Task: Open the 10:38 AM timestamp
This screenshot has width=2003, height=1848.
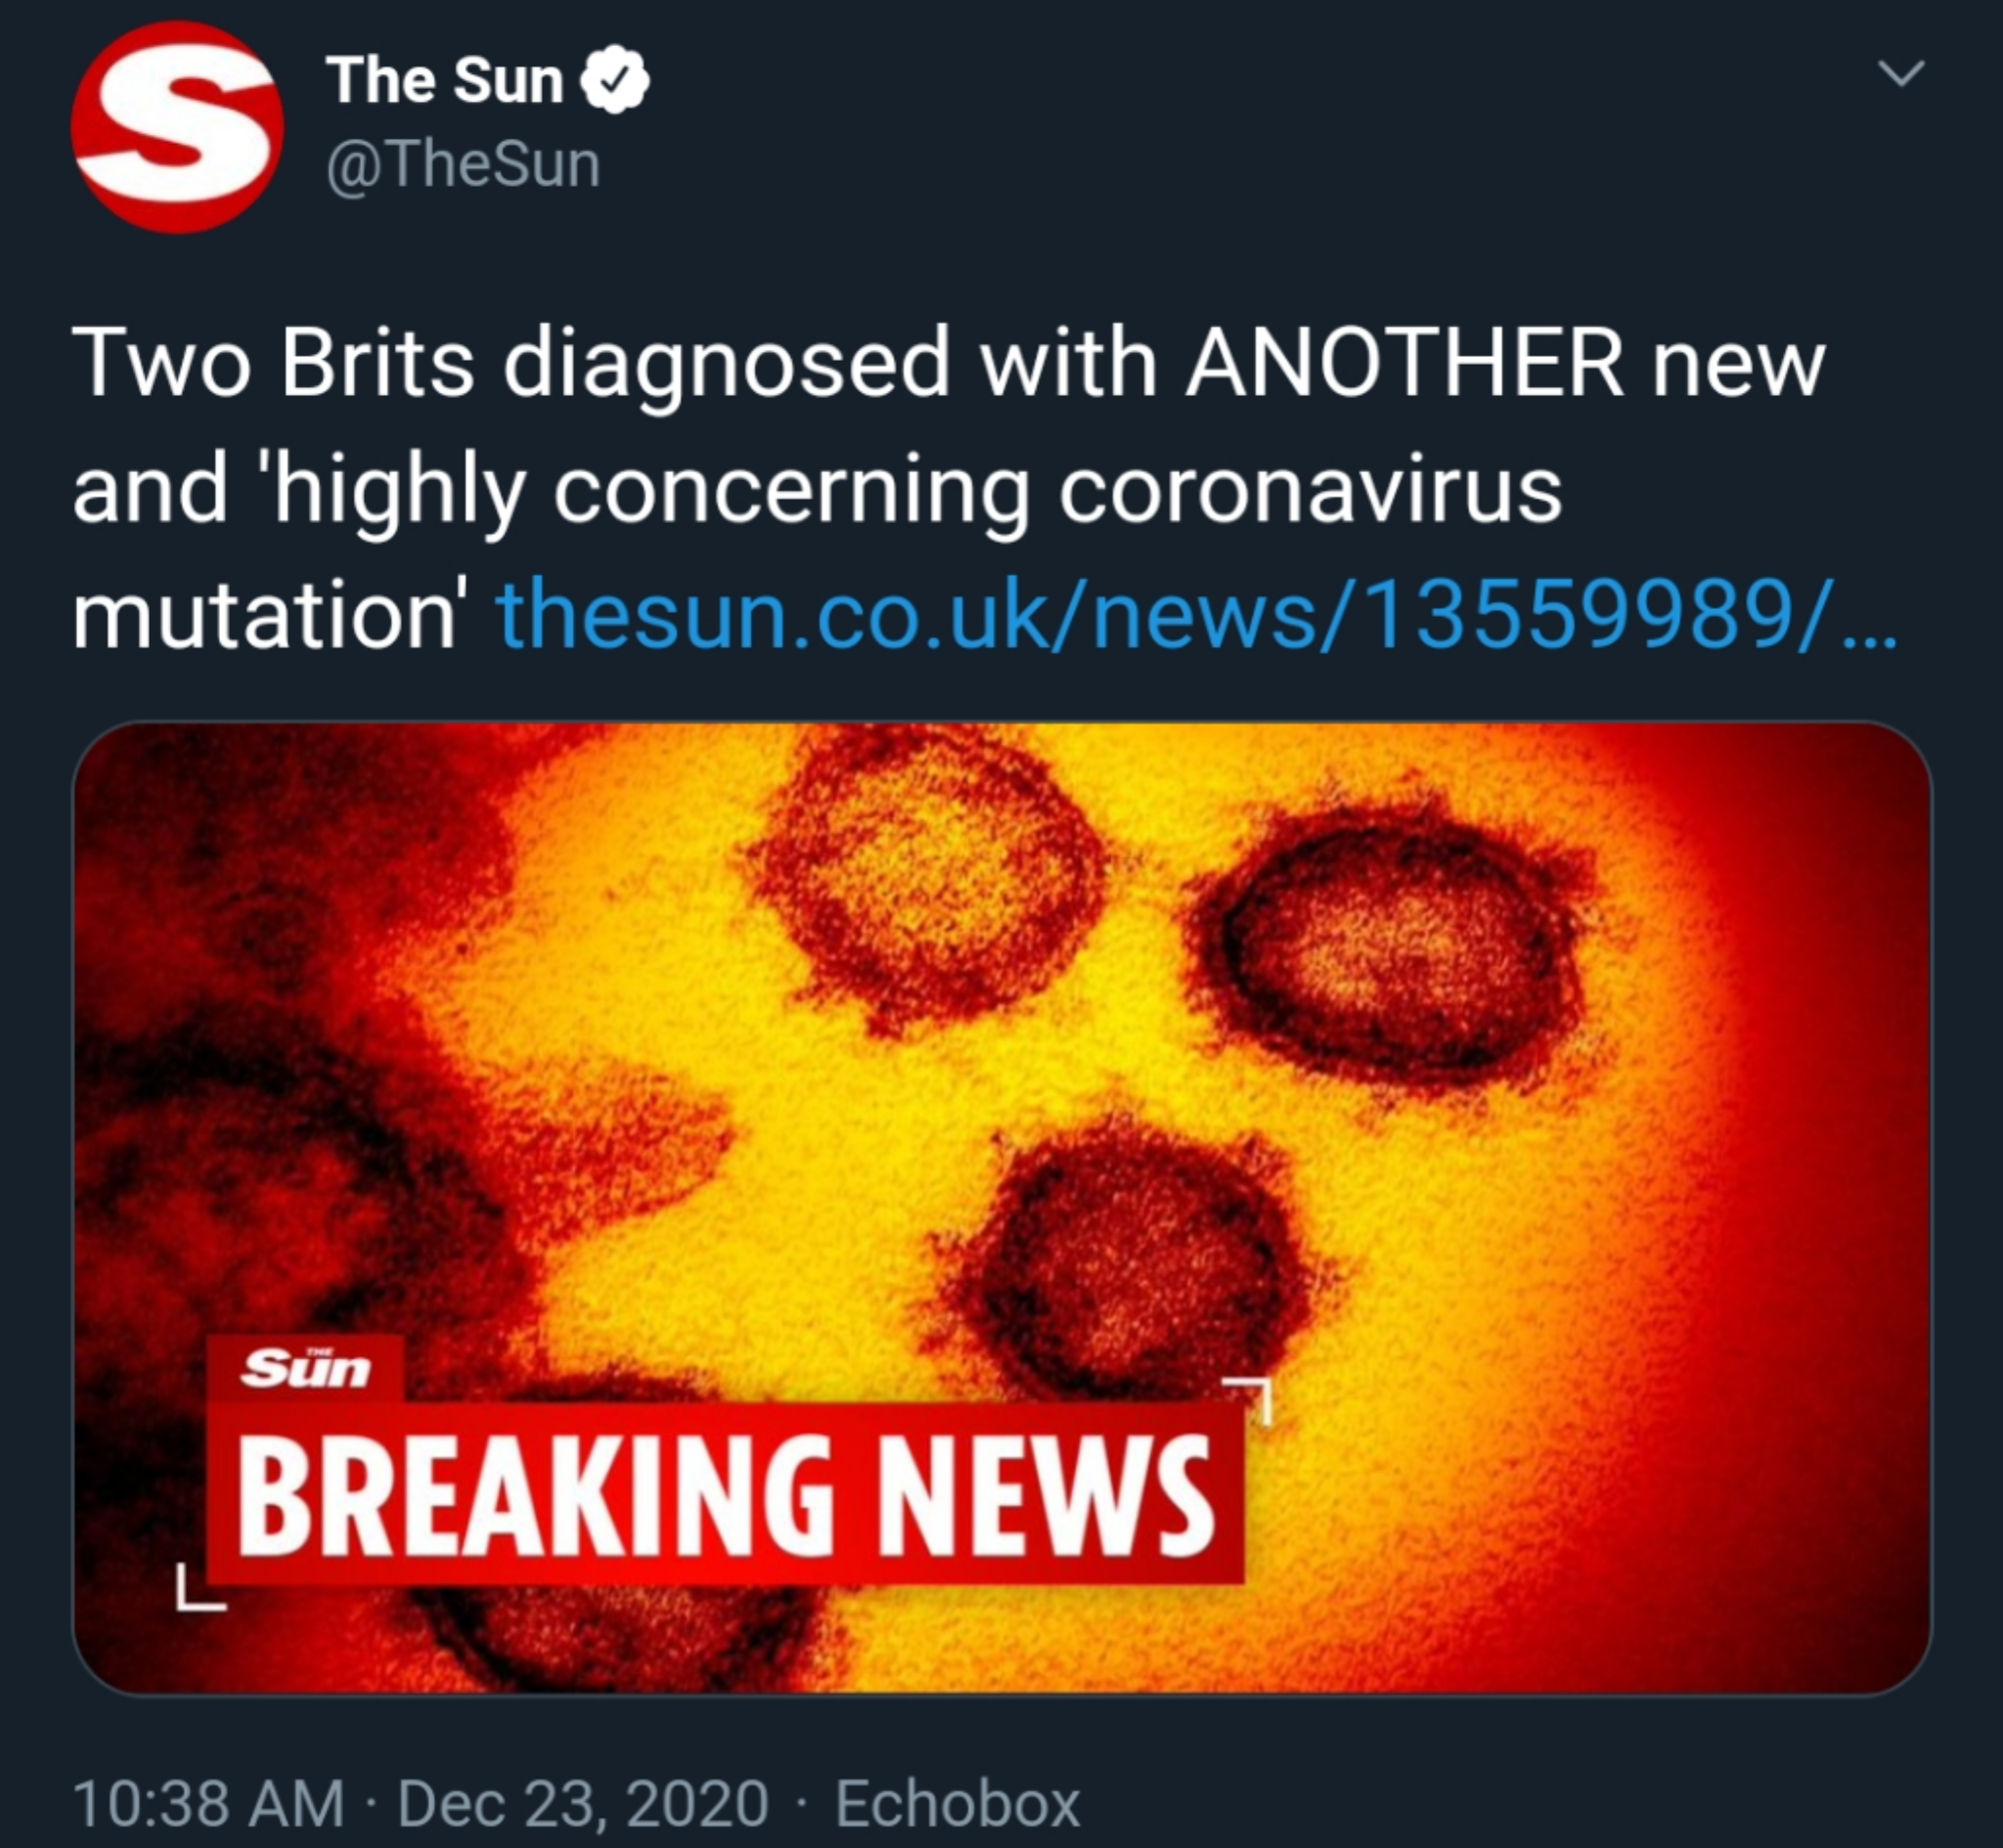Action: 208,1803
